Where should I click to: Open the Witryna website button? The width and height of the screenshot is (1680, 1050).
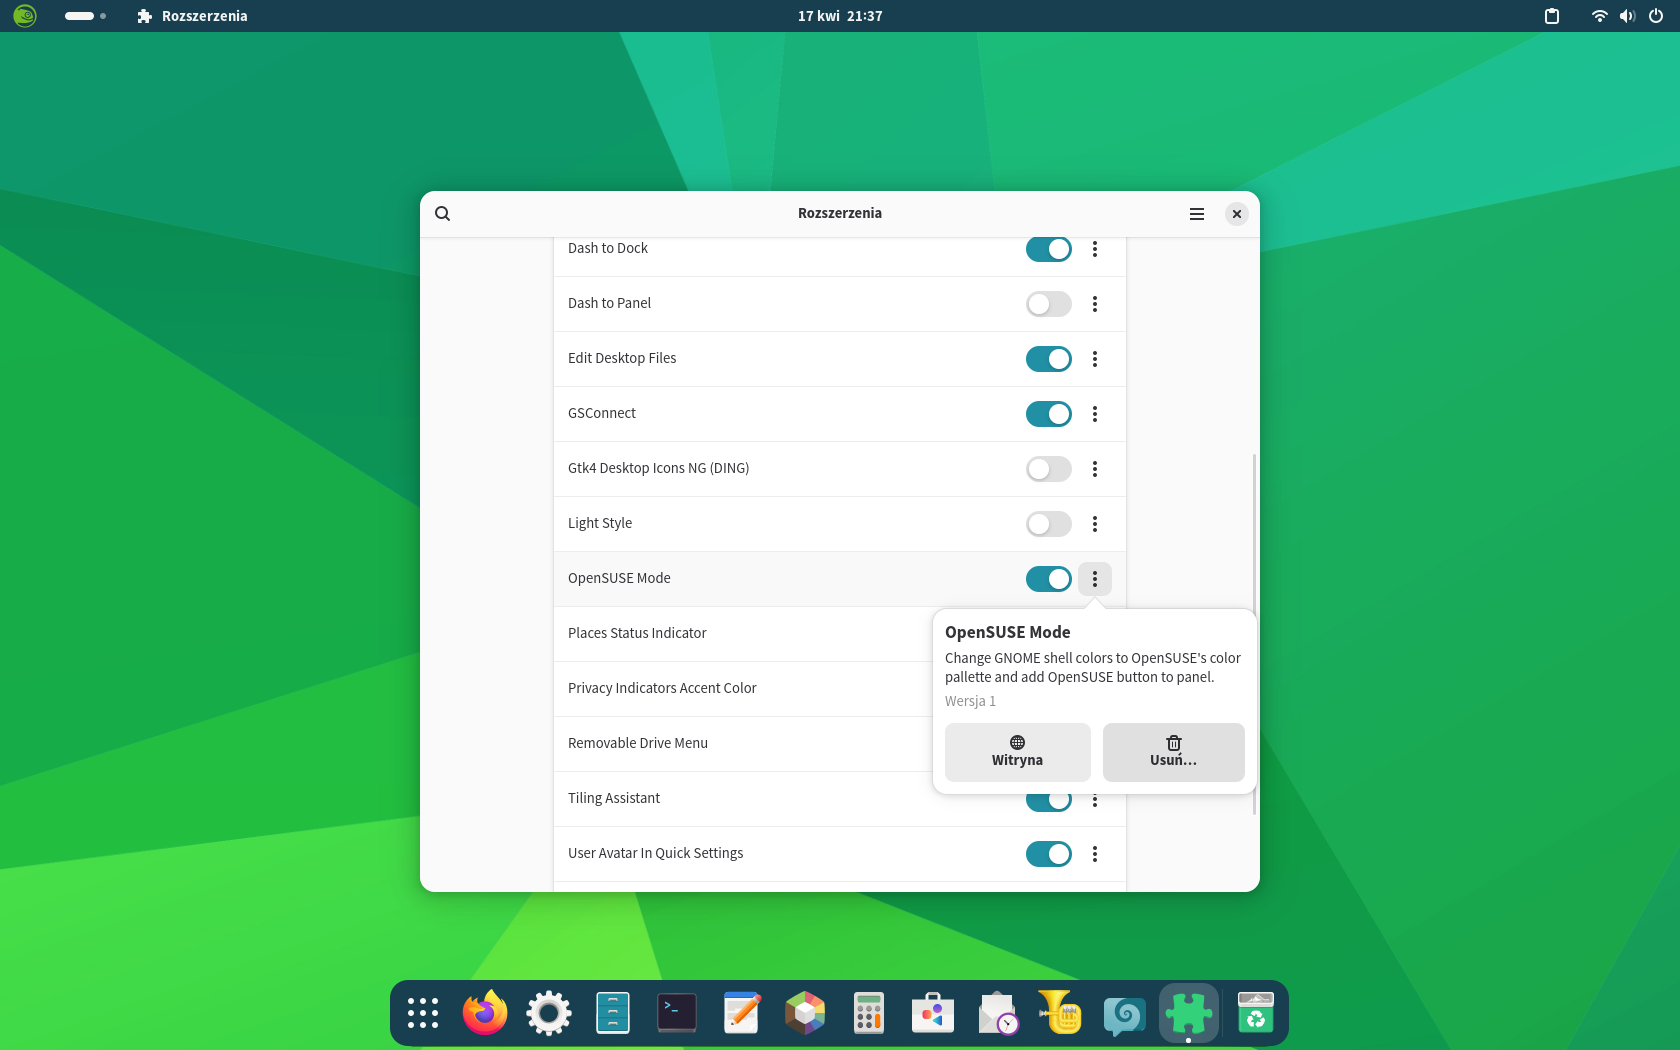[x=1017, y=752]
